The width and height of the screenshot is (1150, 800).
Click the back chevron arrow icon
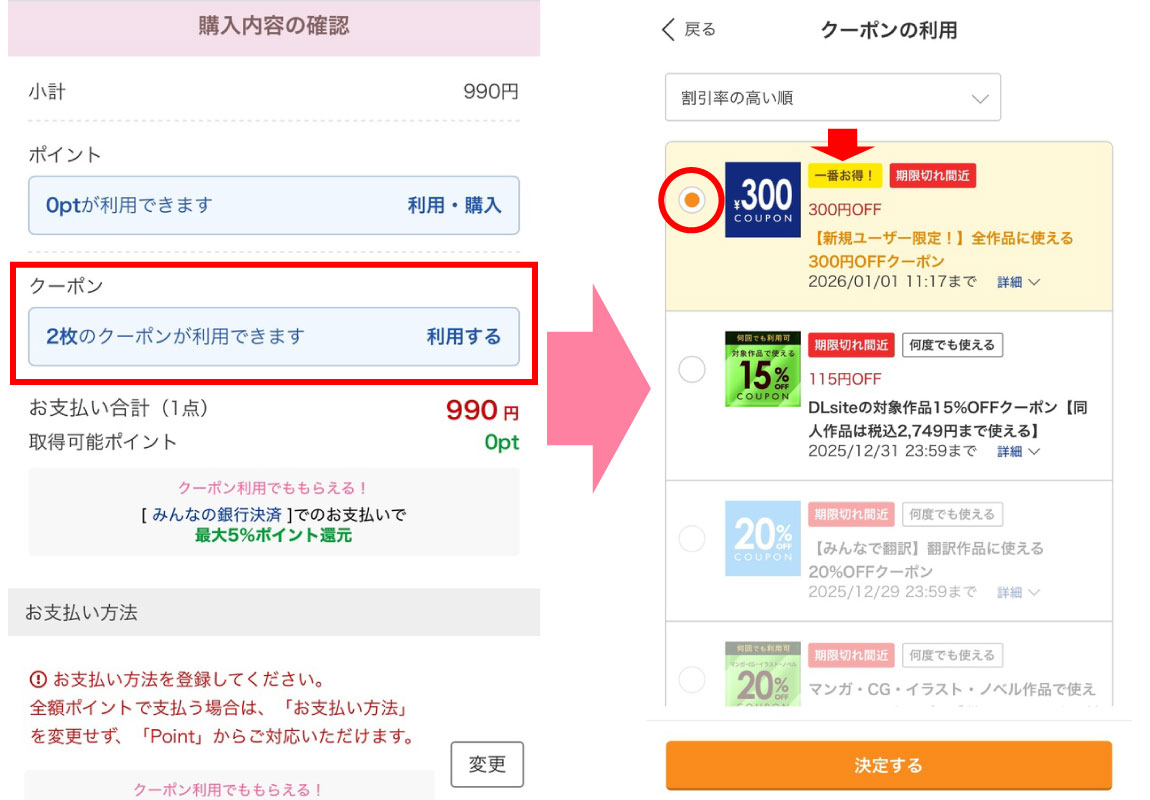coord(669,30)
